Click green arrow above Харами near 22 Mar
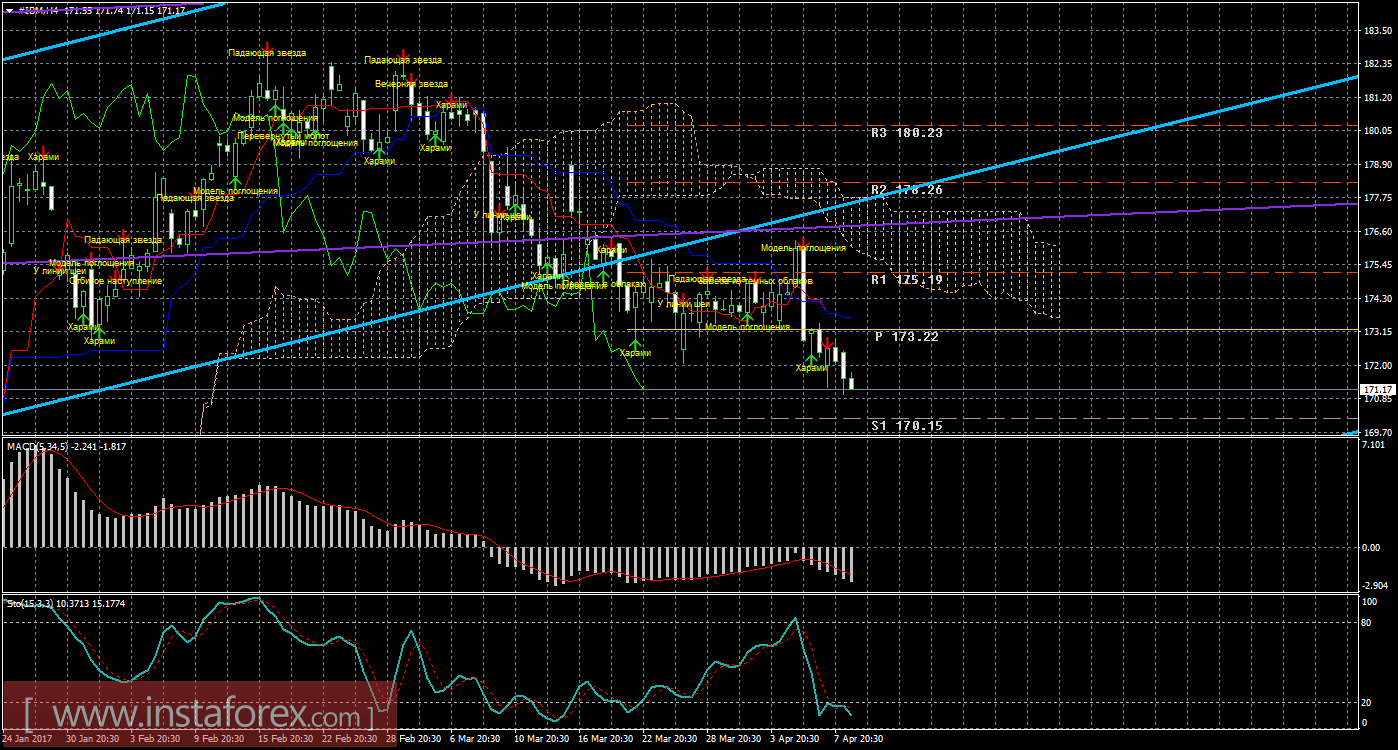 coord(635,344)
